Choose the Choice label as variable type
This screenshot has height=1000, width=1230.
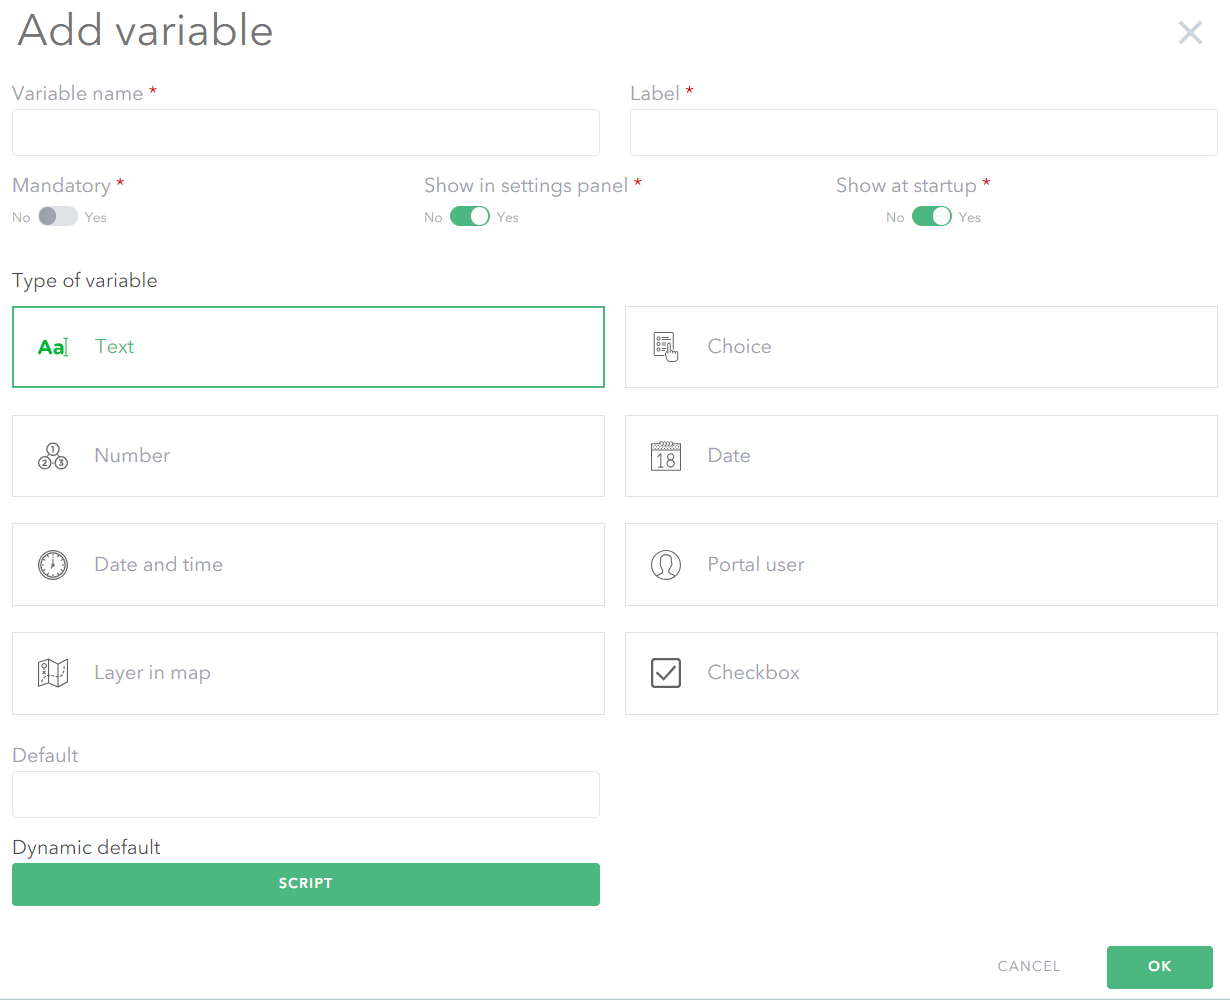(740, 347)
